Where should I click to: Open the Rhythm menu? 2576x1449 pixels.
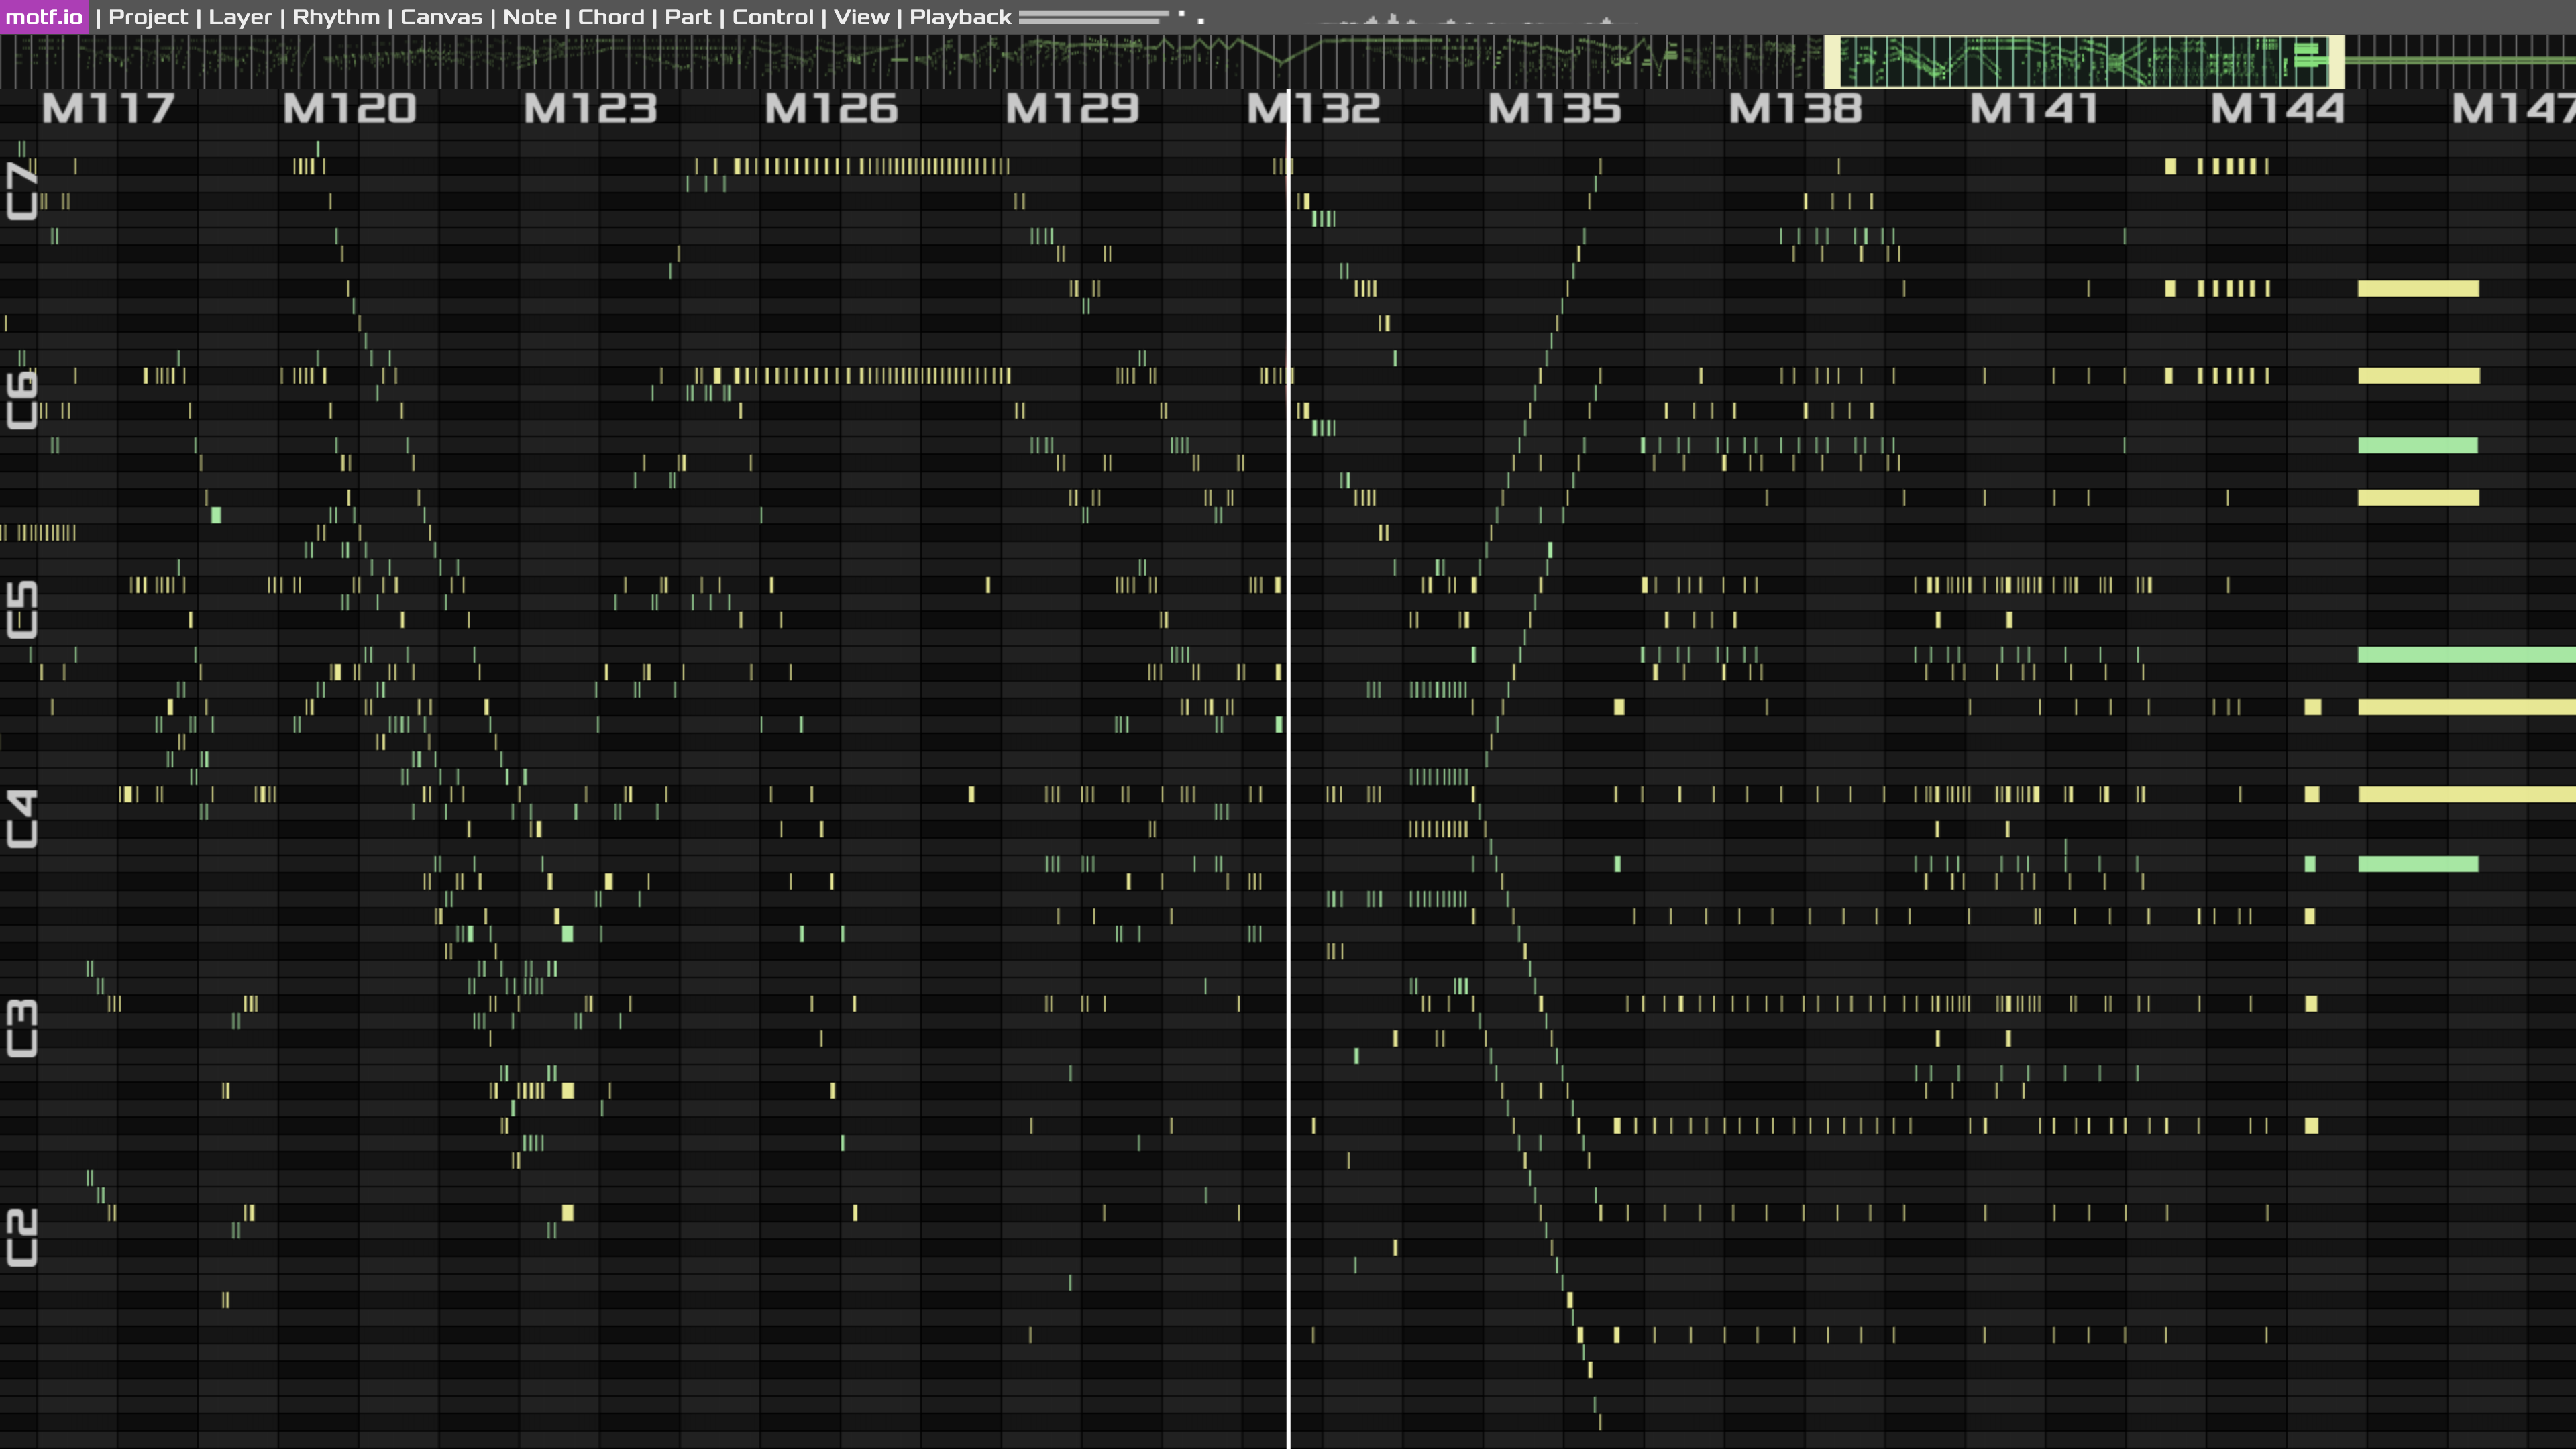coord(336,17)
